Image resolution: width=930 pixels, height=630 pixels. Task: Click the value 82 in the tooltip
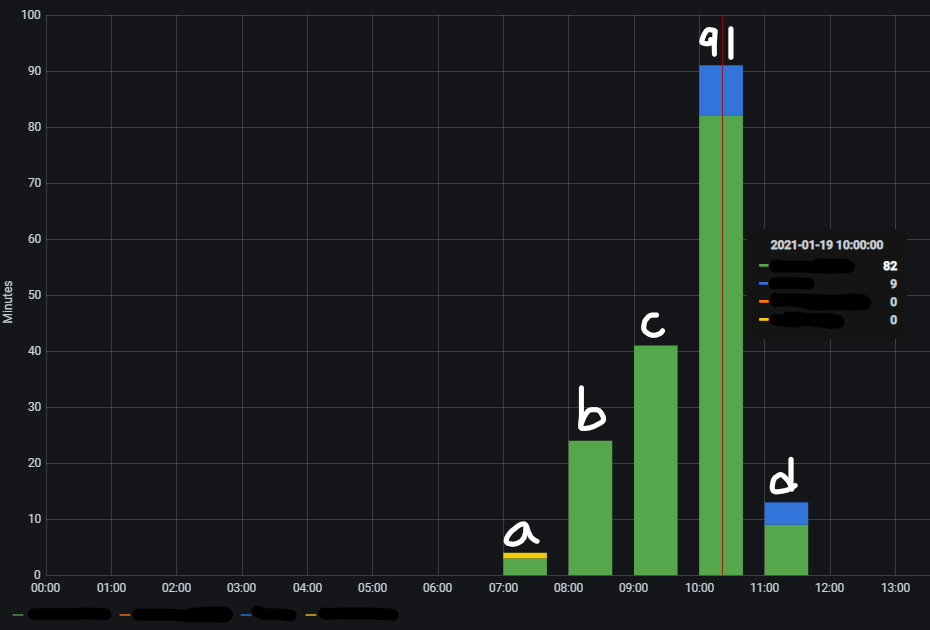[890, 266]
